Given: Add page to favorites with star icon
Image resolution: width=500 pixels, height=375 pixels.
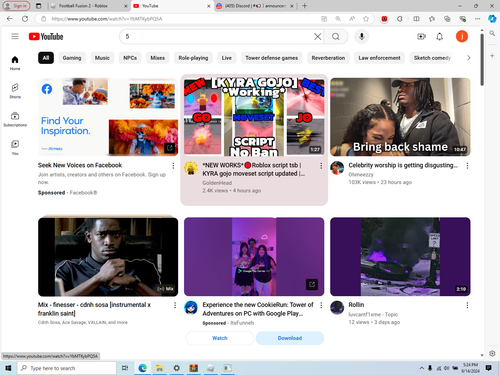Looking at the screenshot, I should [x=366, y=19].
